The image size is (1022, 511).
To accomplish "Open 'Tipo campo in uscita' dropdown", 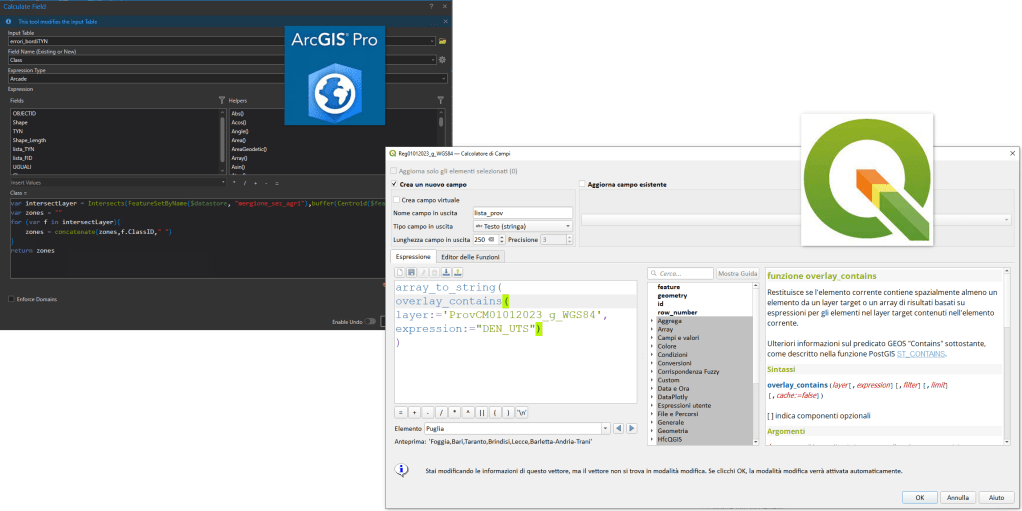I will point(524,226).
